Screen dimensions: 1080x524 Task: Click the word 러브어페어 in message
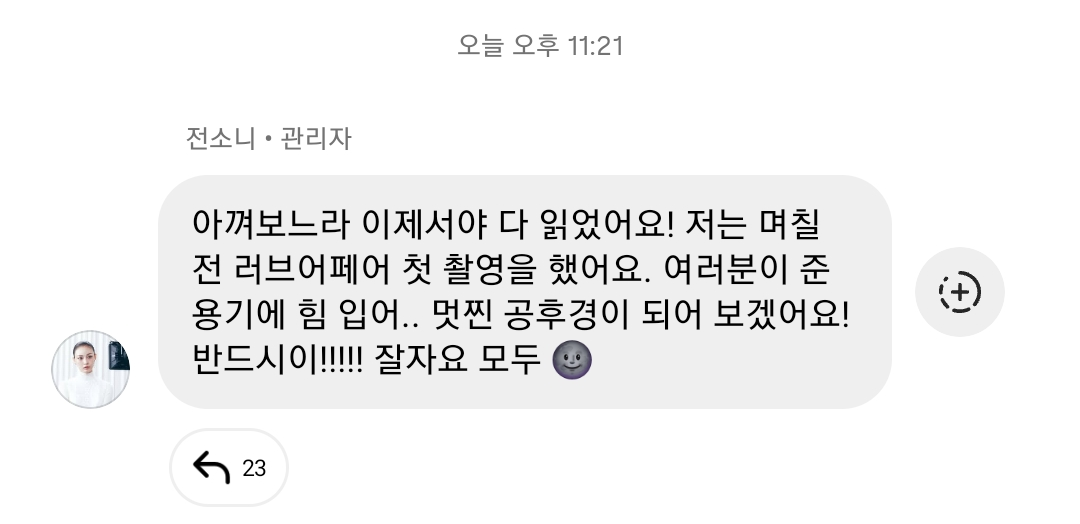tap(312, 270)
